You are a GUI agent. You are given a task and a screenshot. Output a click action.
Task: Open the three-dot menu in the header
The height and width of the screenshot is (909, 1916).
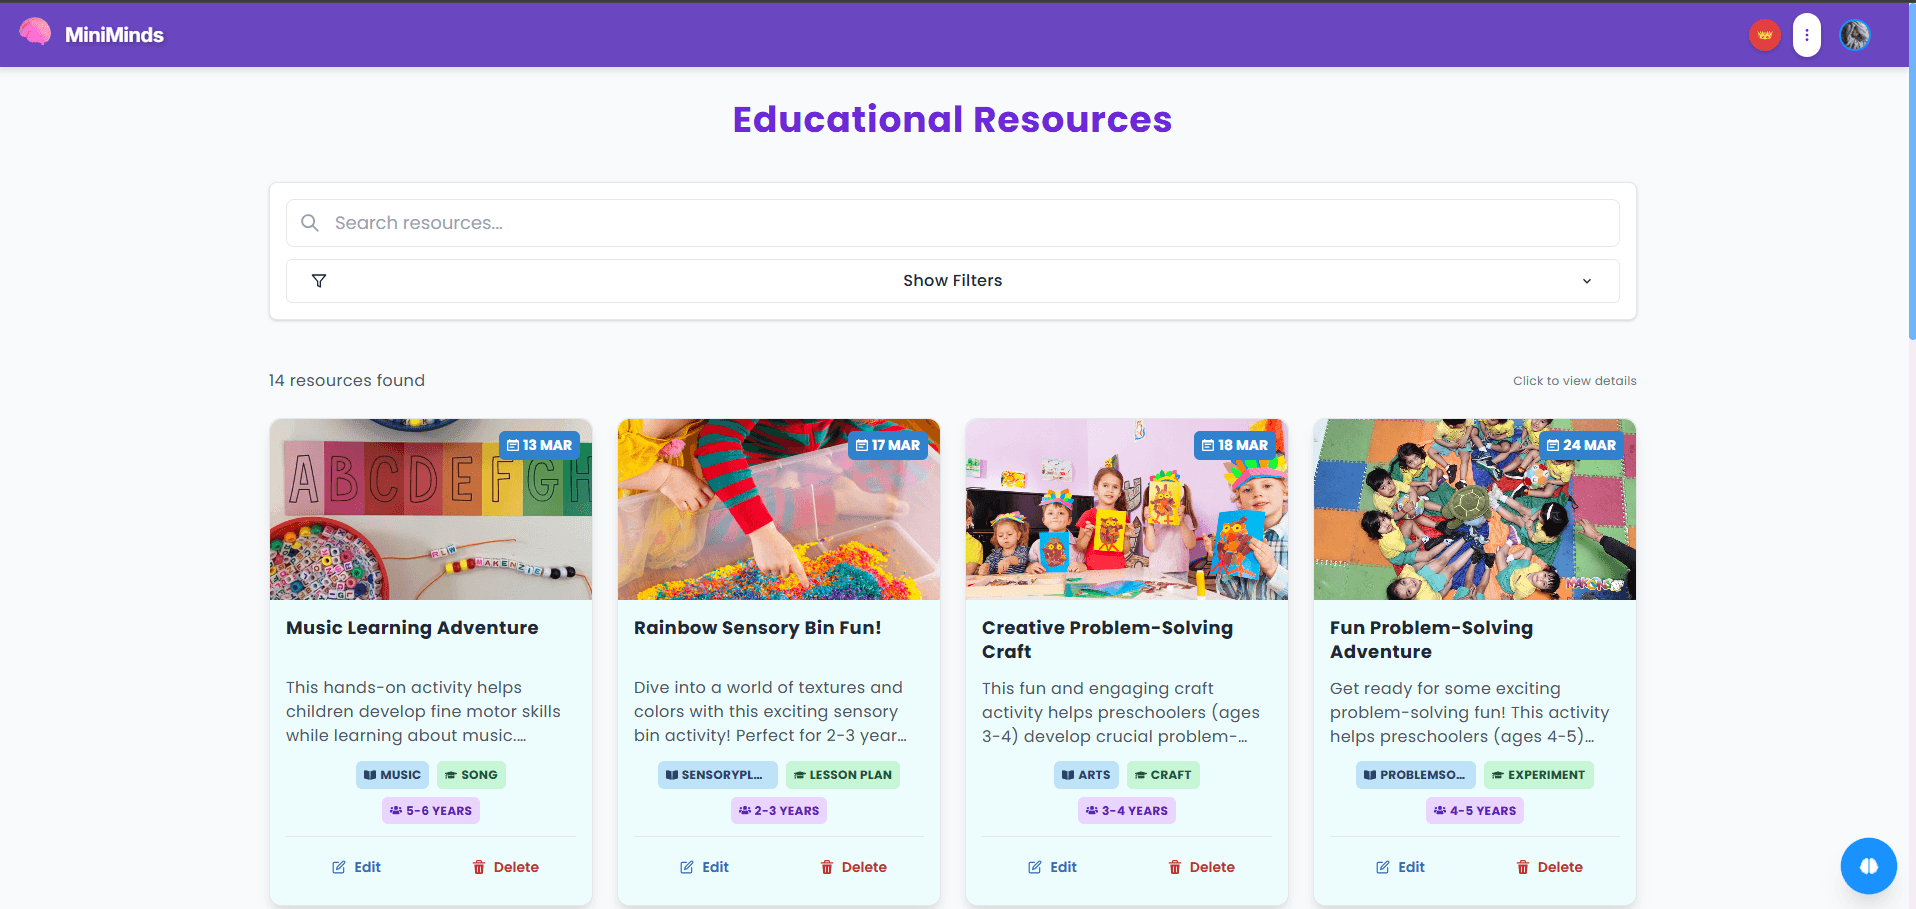1807,34
